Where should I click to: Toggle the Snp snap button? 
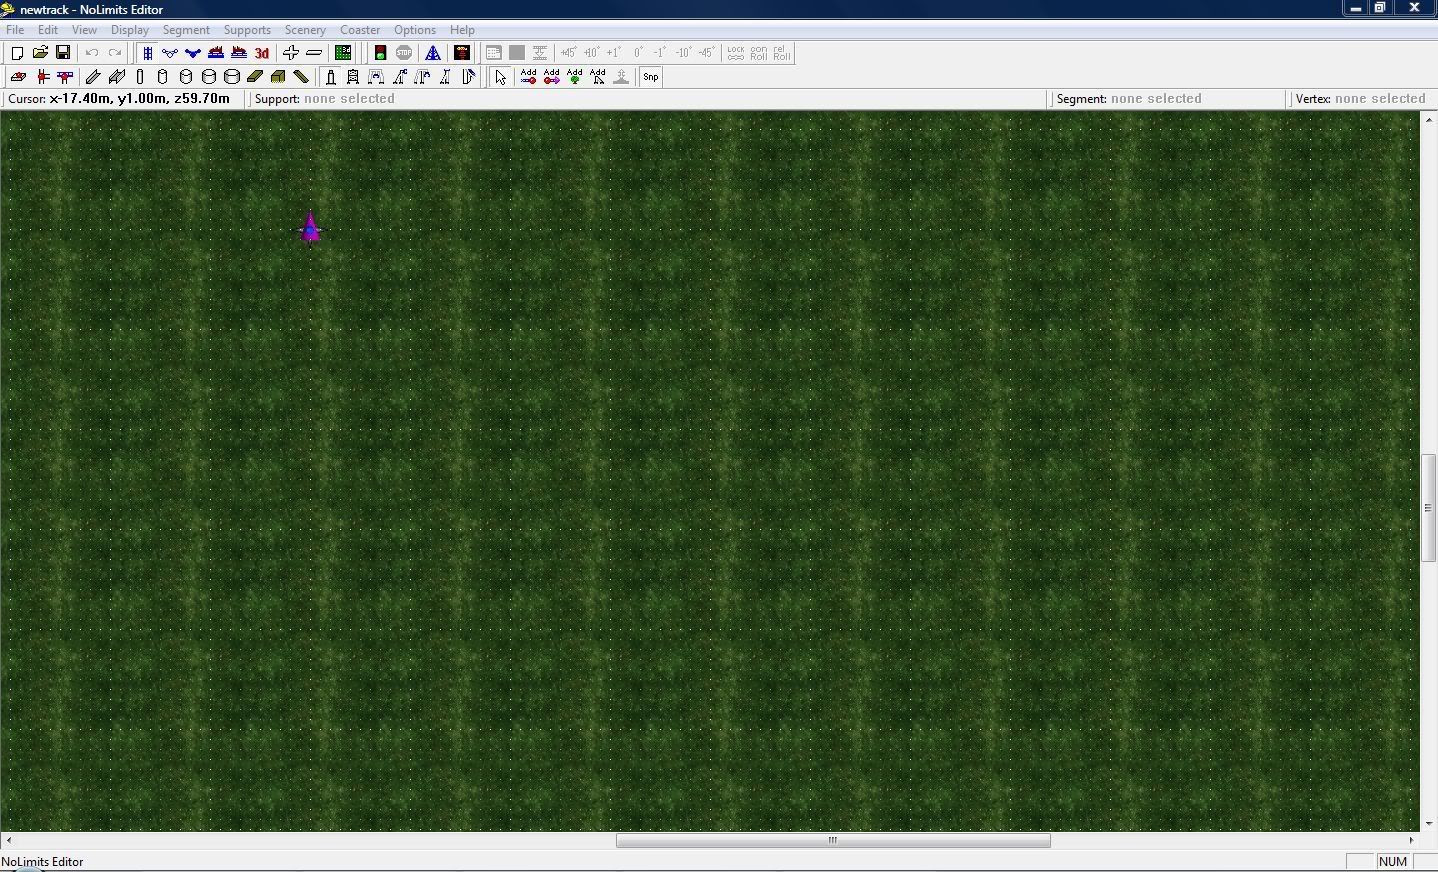[650, 77]
